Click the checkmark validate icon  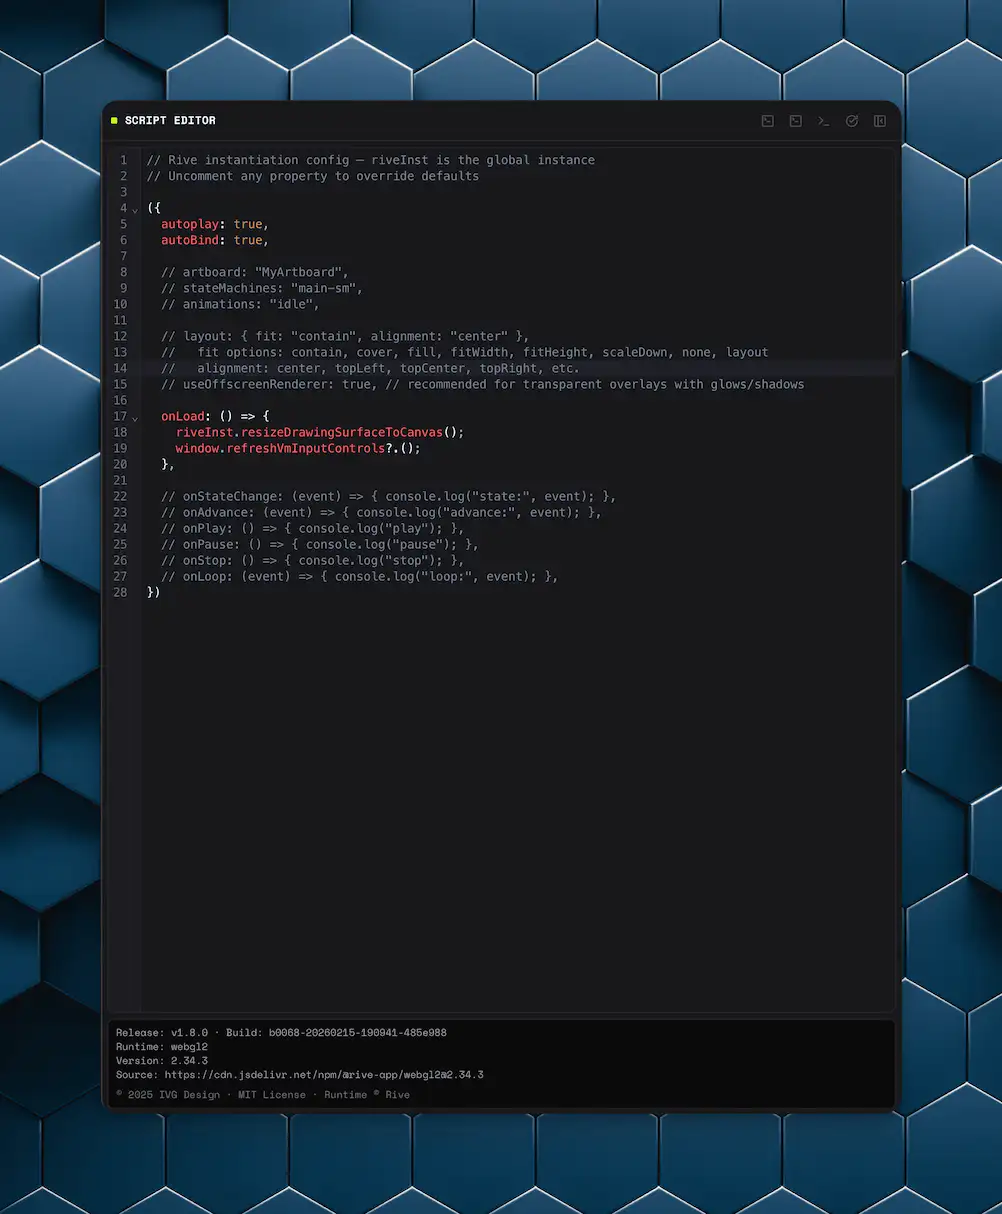coord(851,121)
